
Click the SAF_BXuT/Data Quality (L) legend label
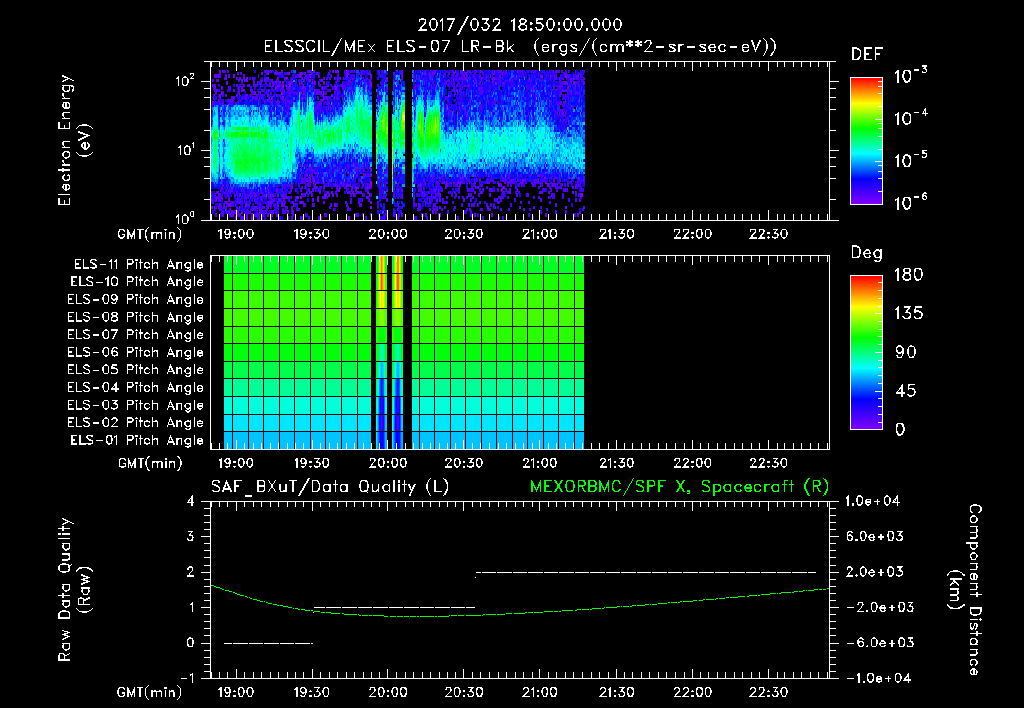point(329,486)
